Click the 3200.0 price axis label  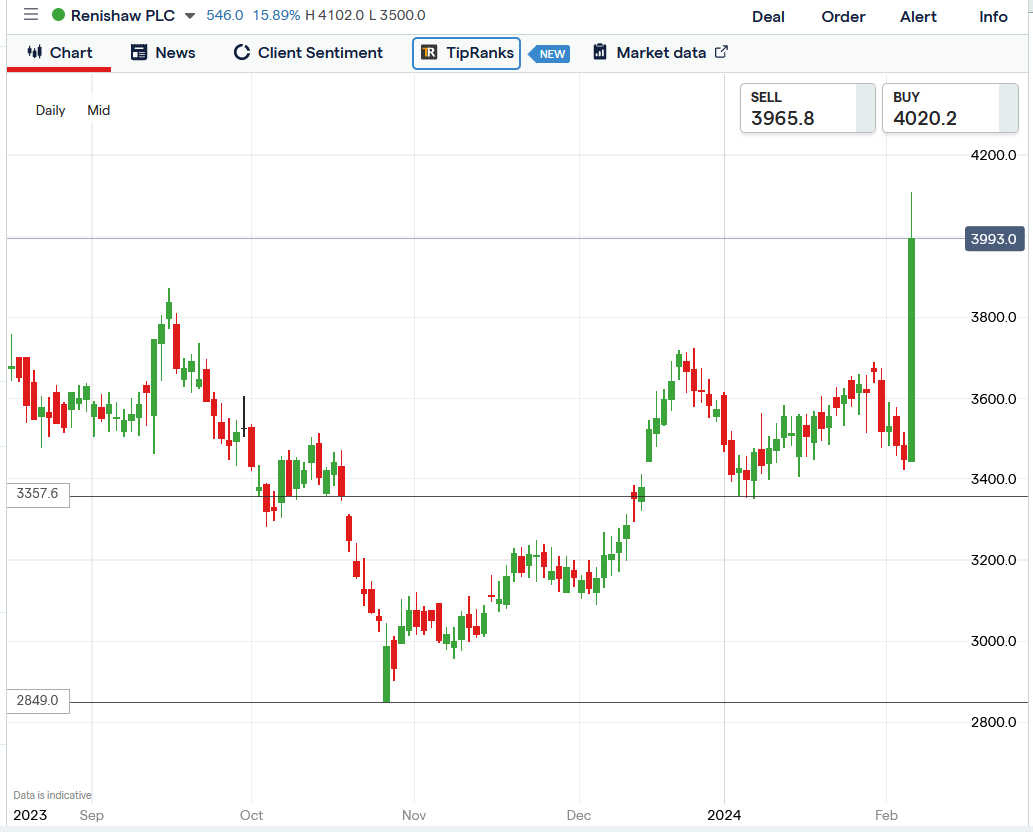tap(993, 561)
